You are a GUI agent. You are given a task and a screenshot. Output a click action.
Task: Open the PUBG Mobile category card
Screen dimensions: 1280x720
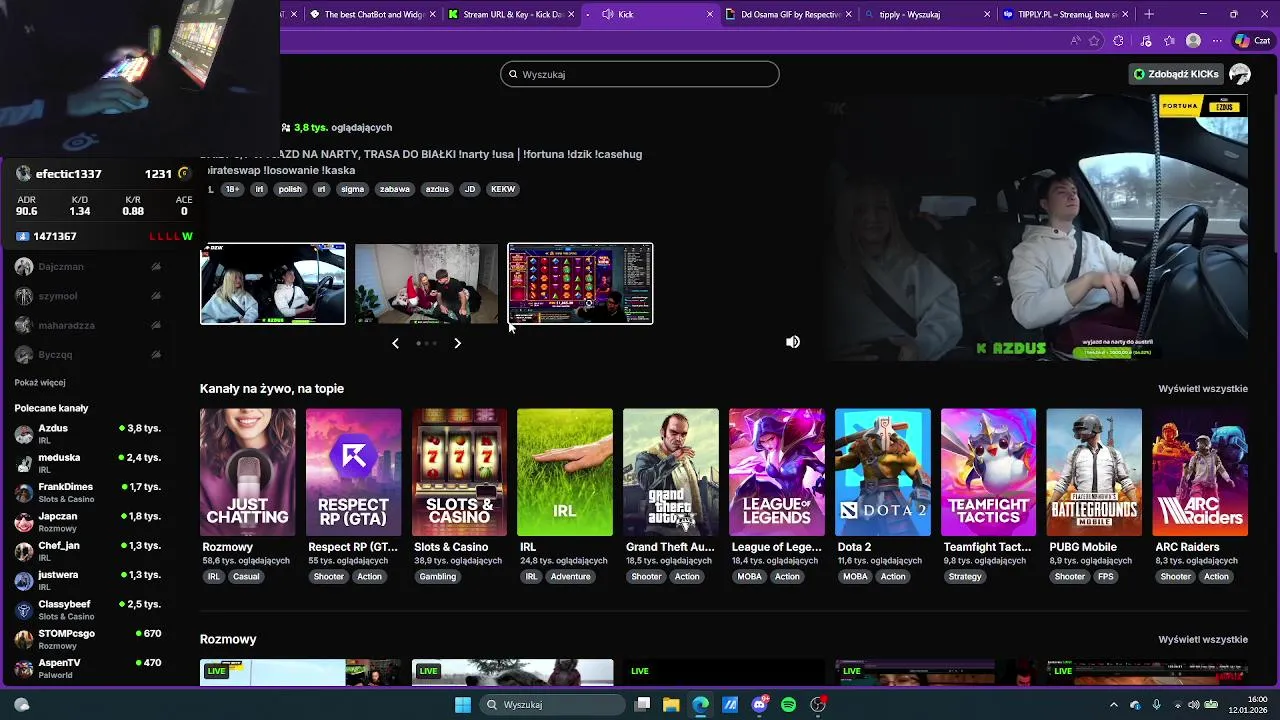(x=1094, y=472)
